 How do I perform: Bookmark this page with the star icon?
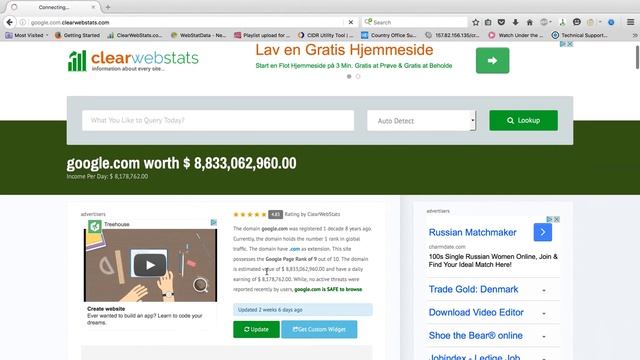[x=476, y=22]
